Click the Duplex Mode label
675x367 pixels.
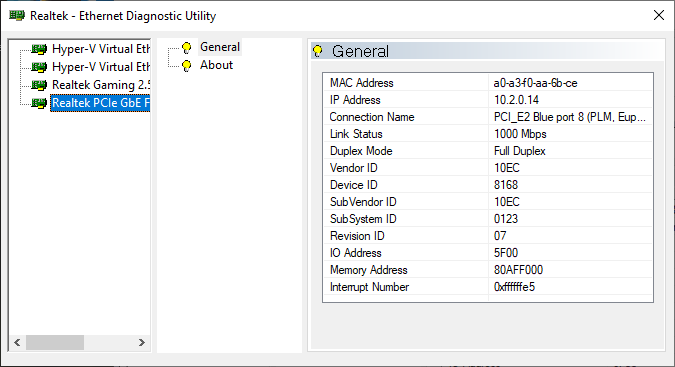click(361, 151)
